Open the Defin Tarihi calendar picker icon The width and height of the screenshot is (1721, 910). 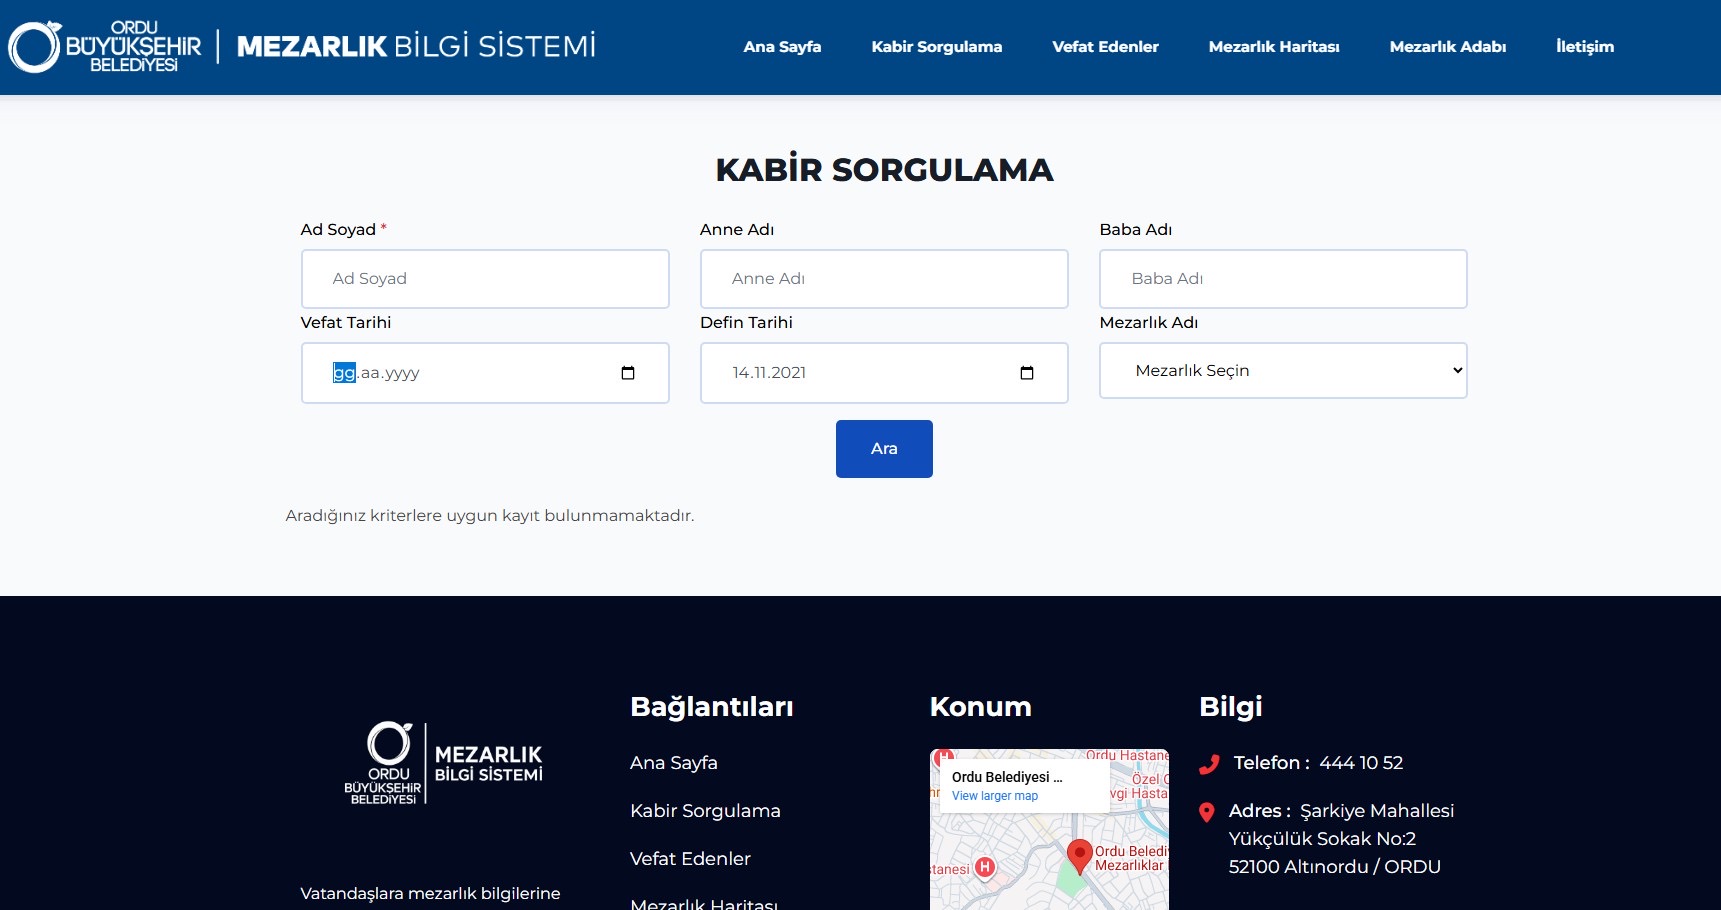pos(1026,373)
